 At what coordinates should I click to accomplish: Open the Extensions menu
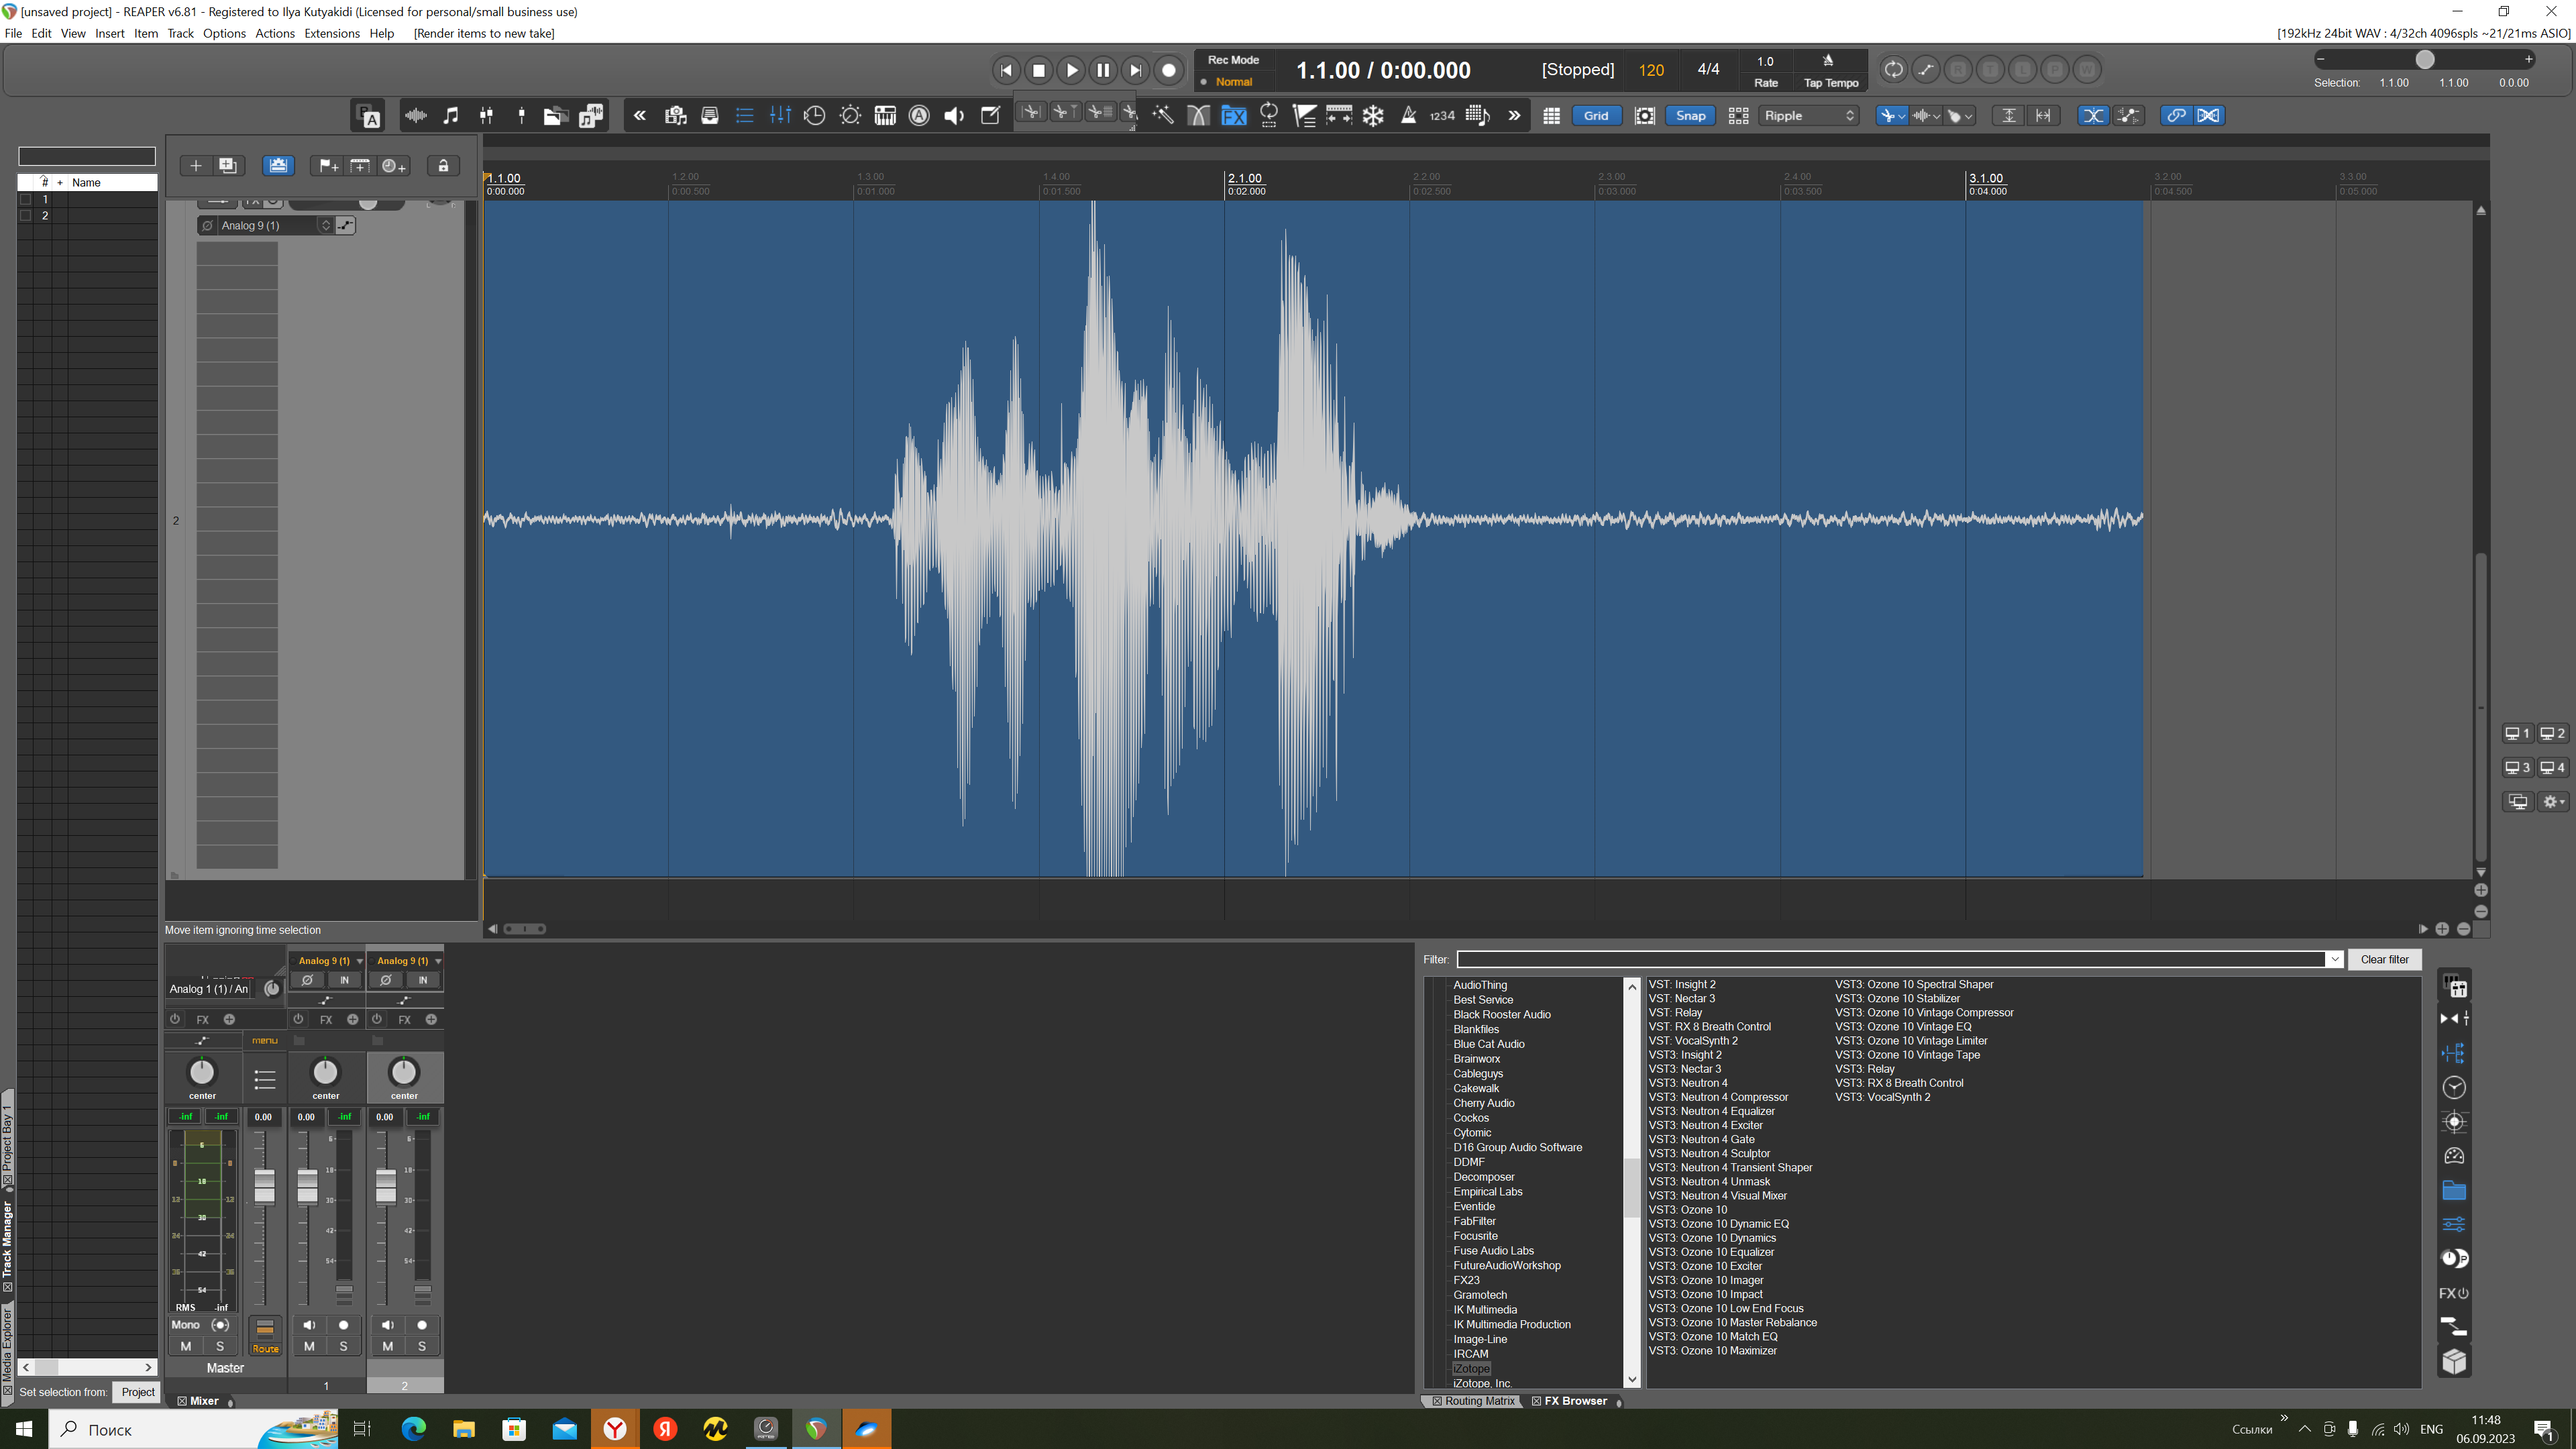click(331, 33)
